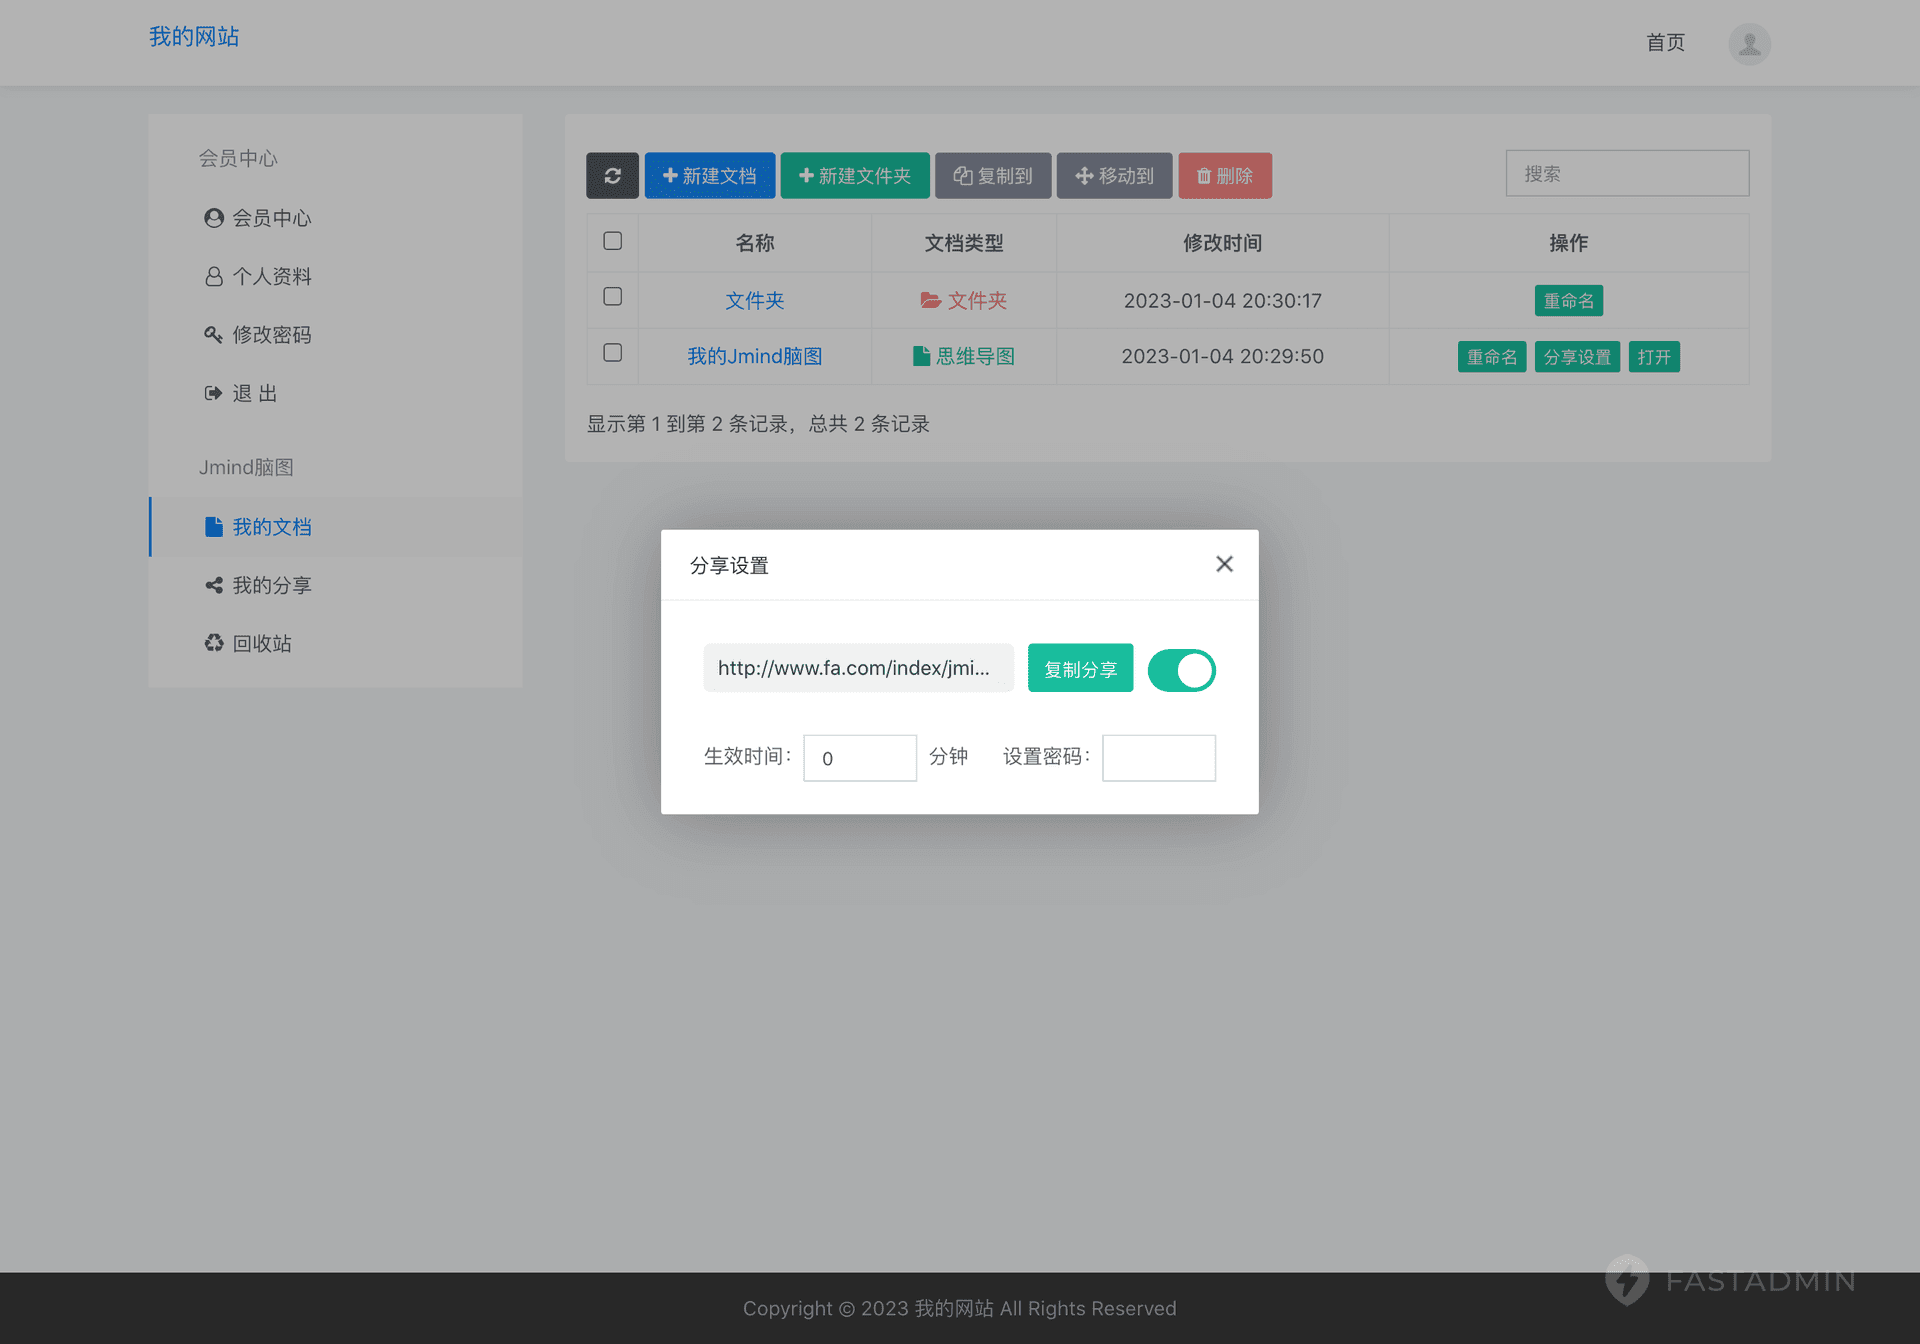
Task: Click the New Document button
Action: coord(709,176)
